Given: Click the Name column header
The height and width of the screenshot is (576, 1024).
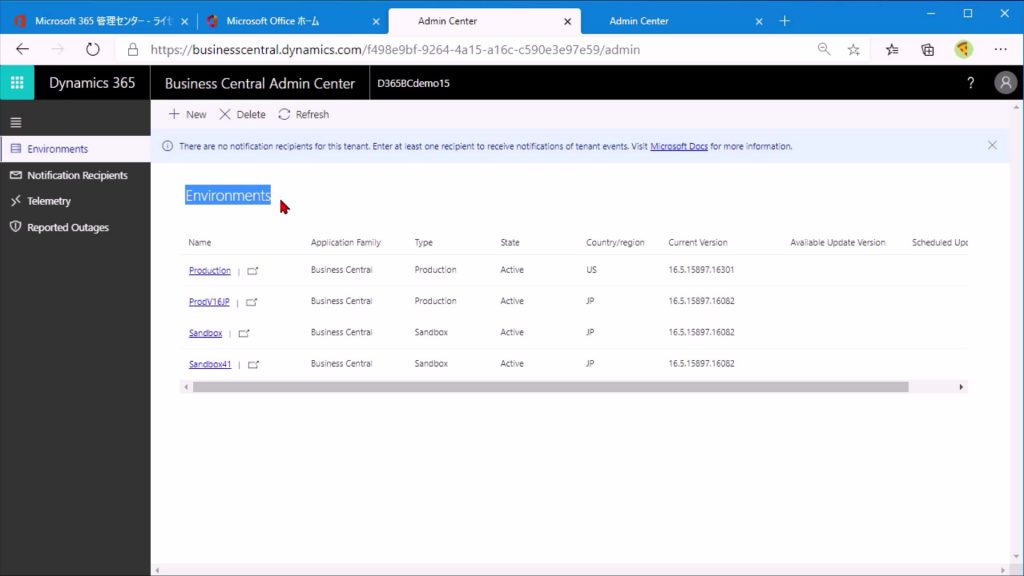Looking at the screenshot, I should pos(200,242).
